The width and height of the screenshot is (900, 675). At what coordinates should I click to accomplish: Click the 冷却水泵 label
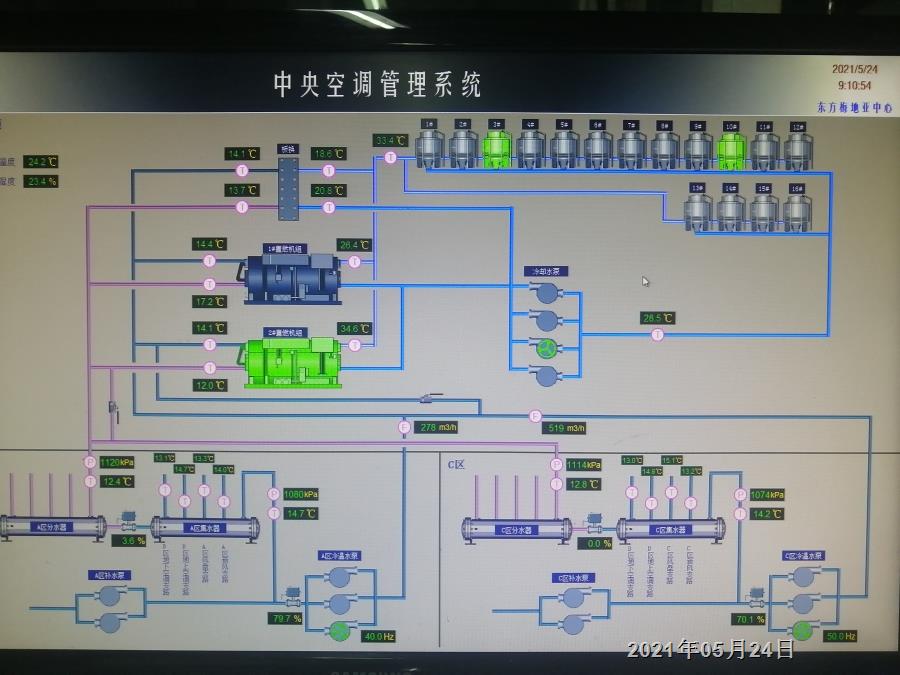coord(546,271)
